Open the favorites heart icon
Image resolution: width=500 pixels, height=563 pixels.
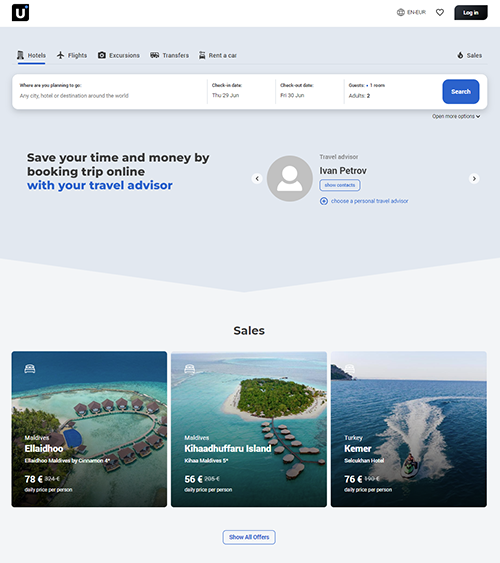[x=440, y=13]
